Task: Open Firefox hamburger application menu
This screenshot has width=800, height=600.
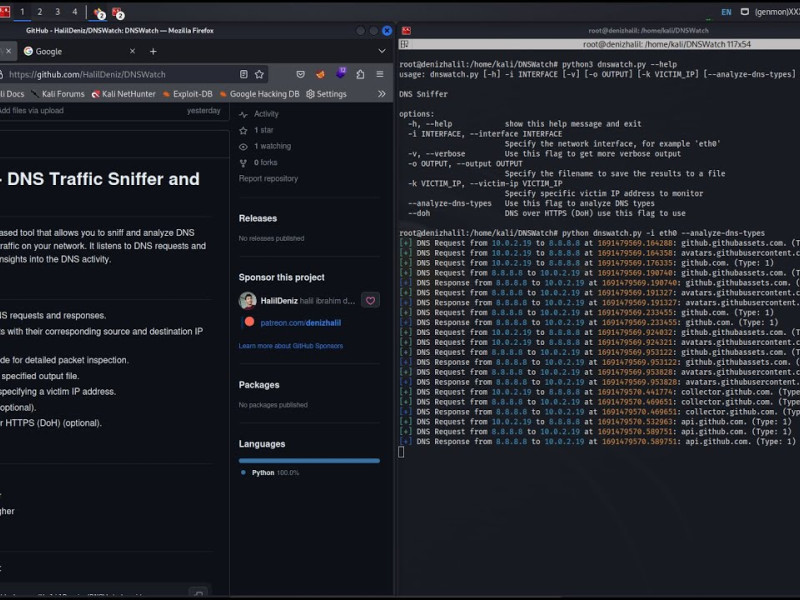Action: point(380,74)
